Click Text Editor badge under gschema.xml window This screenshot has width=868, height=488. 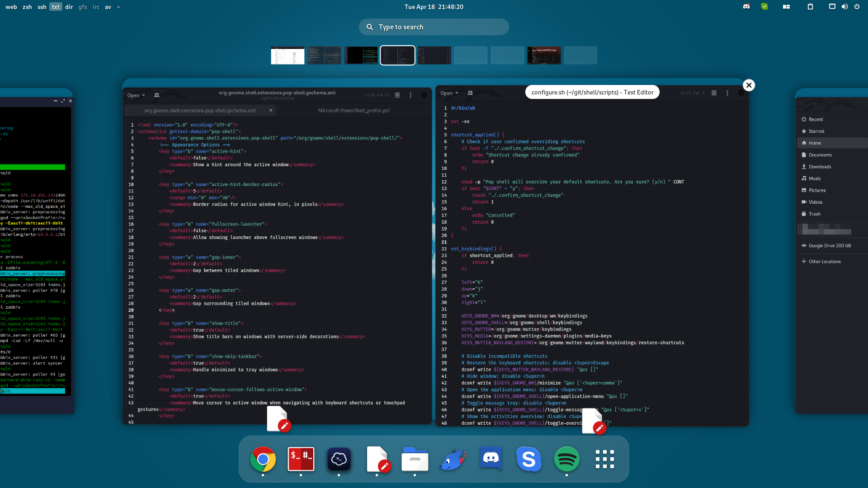[x=279, y=419]
